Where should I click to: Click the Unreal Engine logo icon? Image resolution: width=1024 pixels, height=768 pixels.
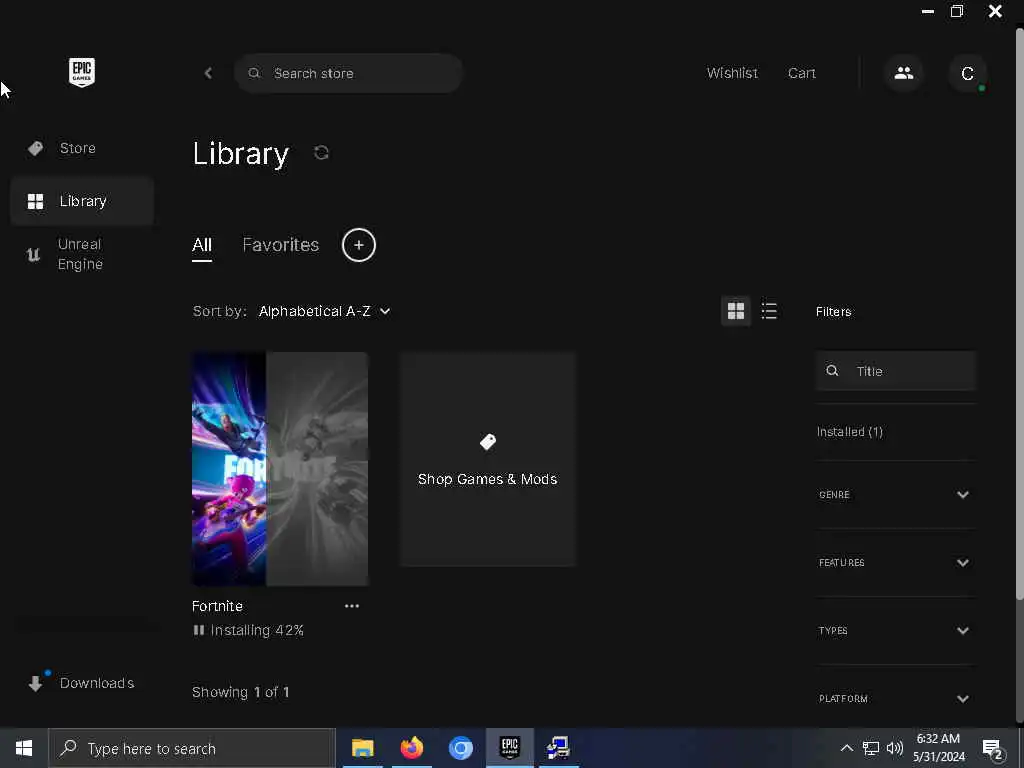(x=33, y=254)
